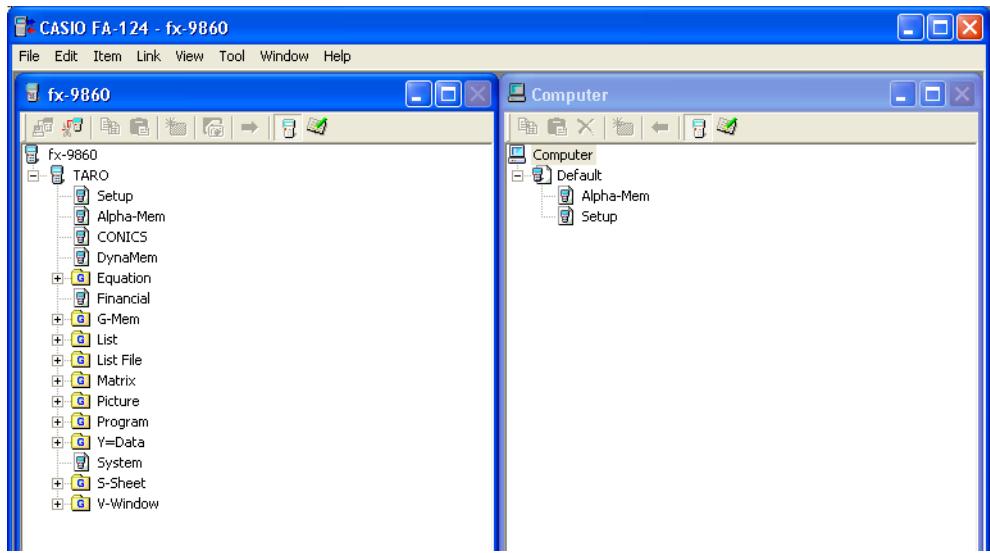Click the Connect icon in fx-9860 toolbar

coord(43,128)
